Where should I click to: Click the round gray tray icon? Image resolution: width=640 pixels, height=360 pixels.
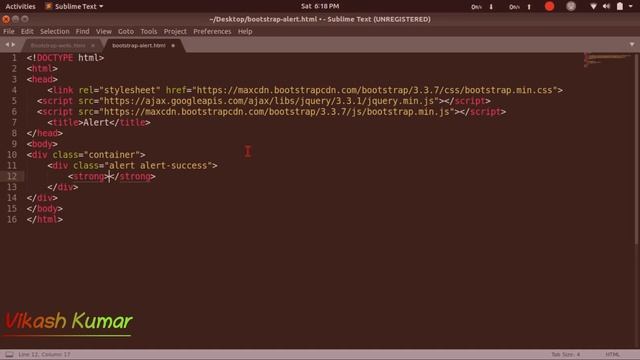coord(571,6)
